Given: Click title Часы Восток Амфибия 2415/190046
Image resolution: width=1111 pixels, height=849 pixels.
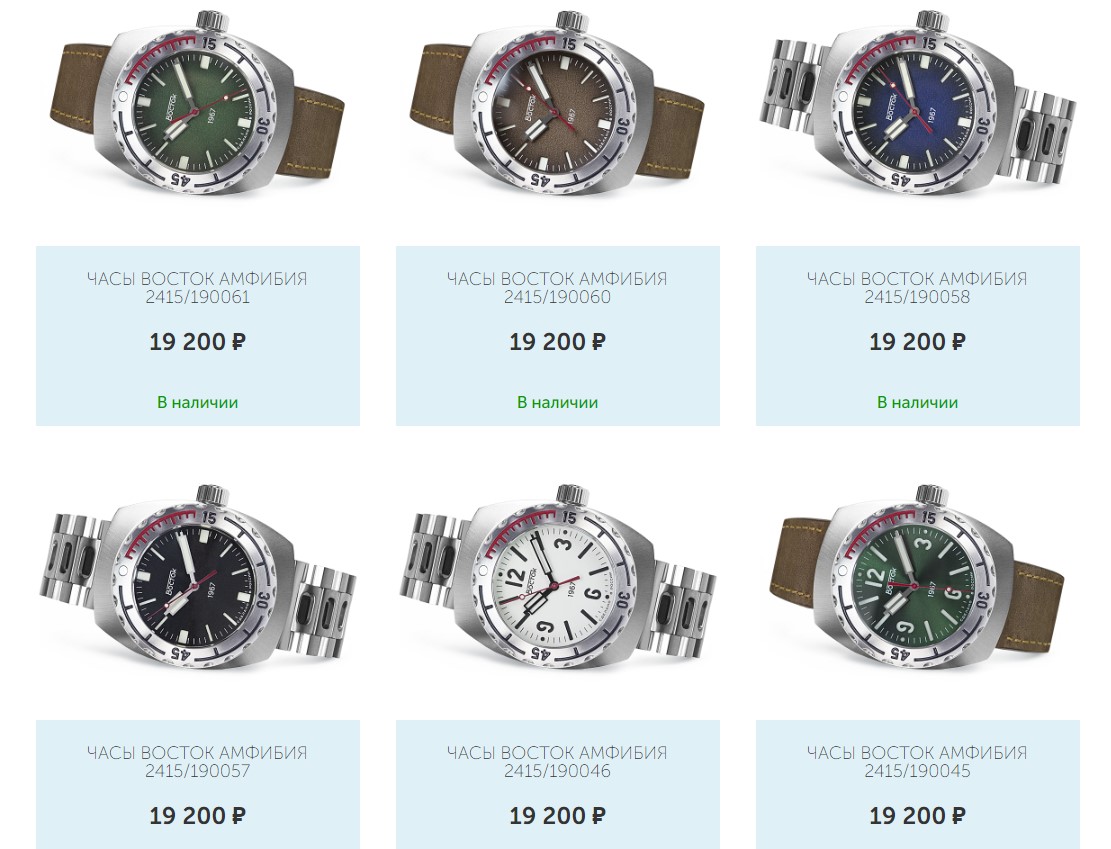Looking at the screenshot, I should (557, 761).
